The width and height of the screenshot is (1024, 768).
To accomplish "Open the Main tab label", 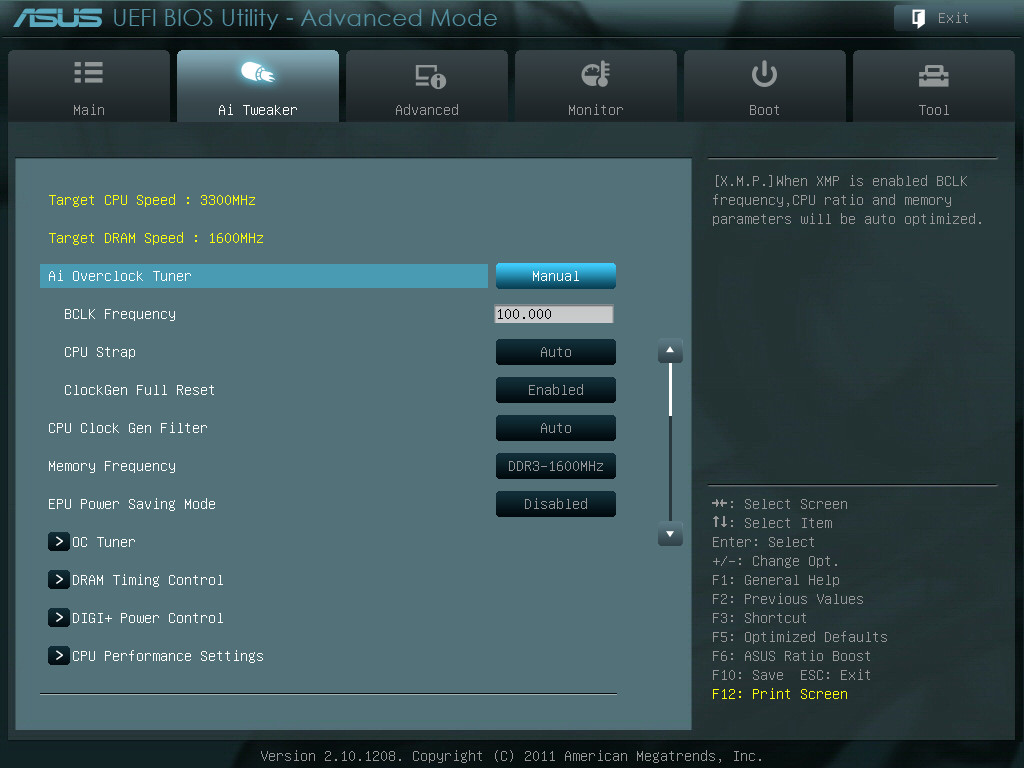I will point(89,110).
